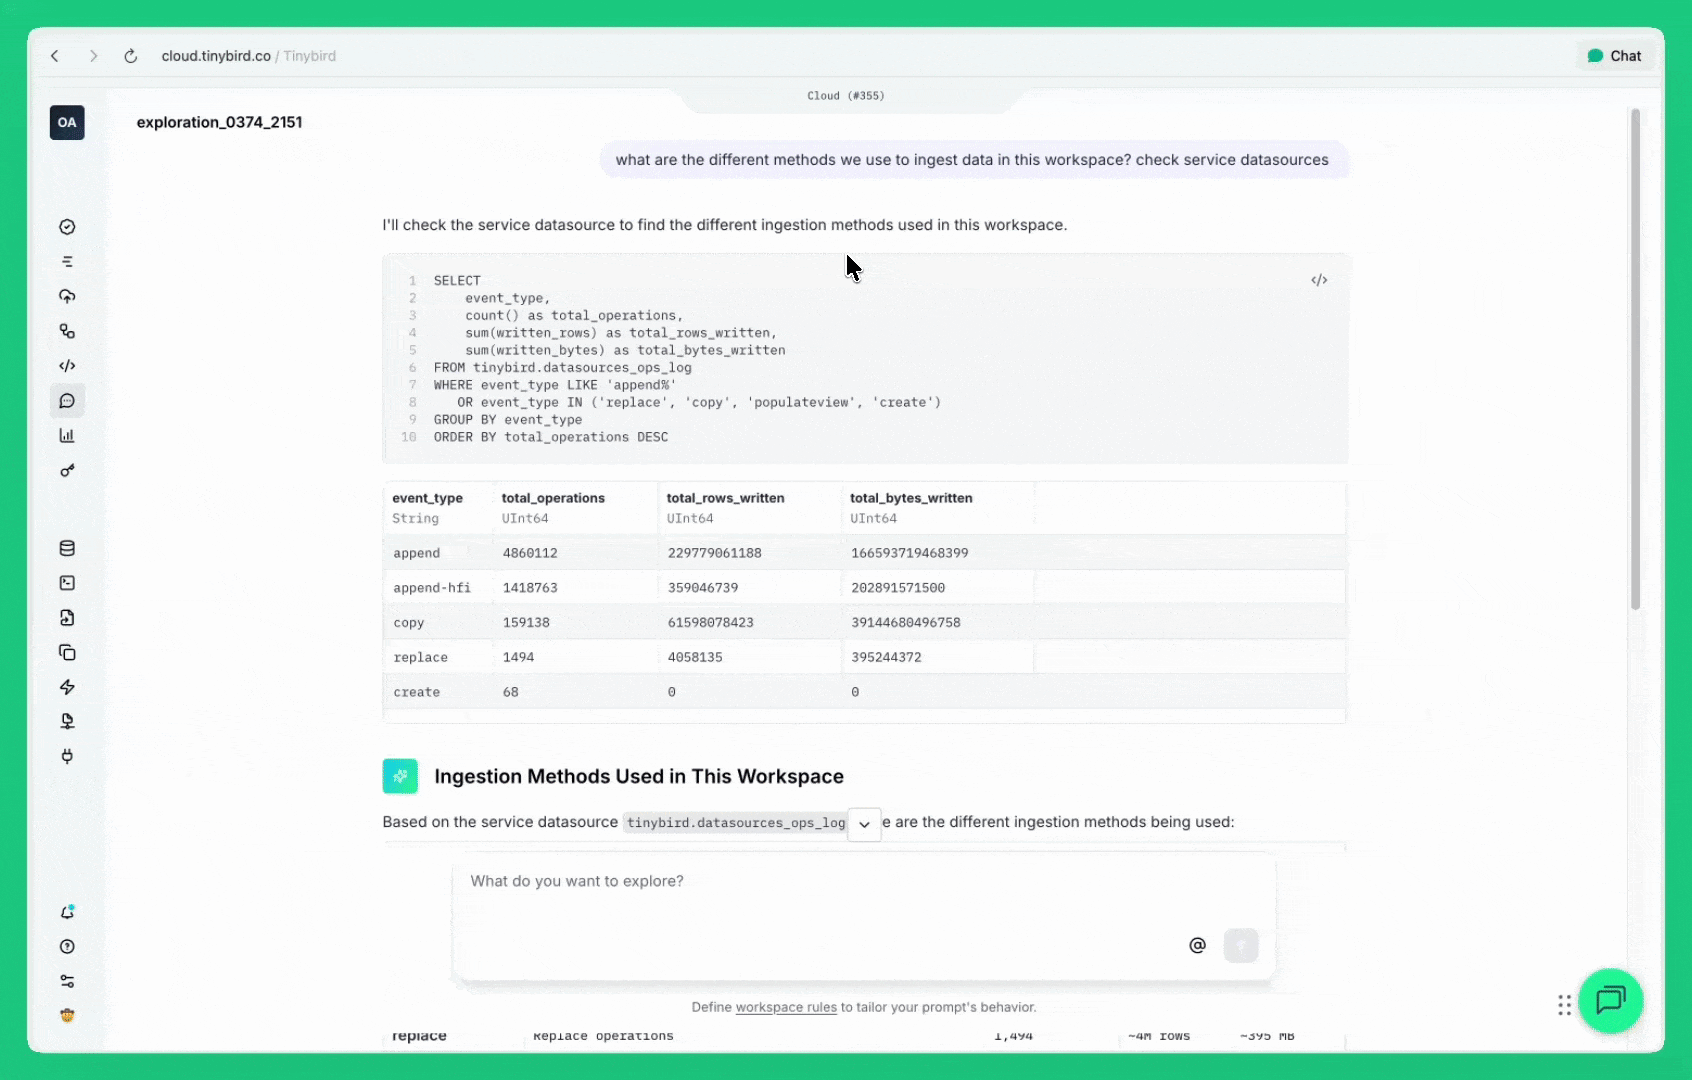
Task: Open the sliders settings icon in sidebar
Action: click(67, 981)
